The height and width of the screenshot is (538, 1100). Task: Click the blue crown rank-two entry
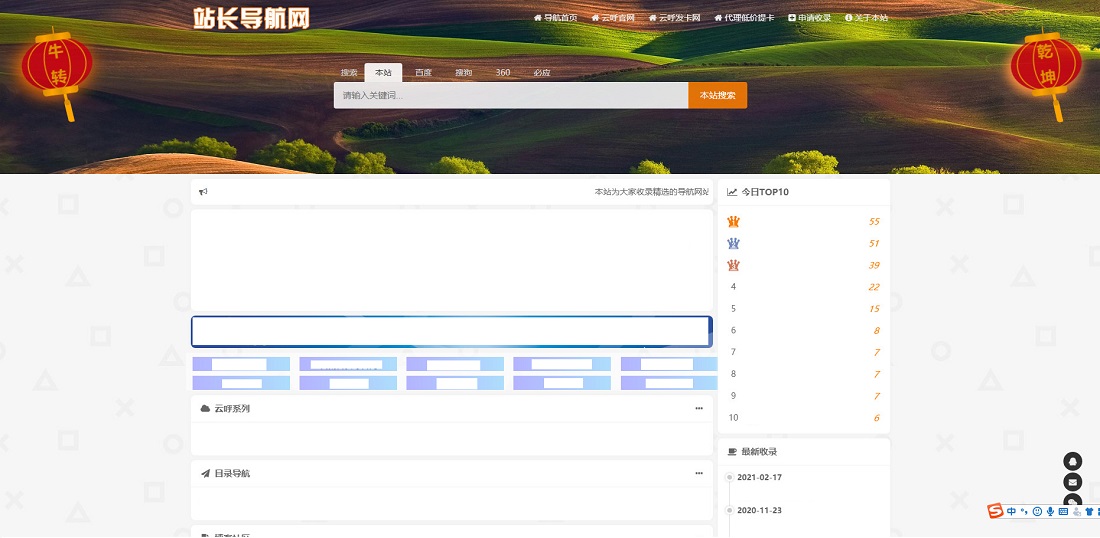tap(733, 243)
